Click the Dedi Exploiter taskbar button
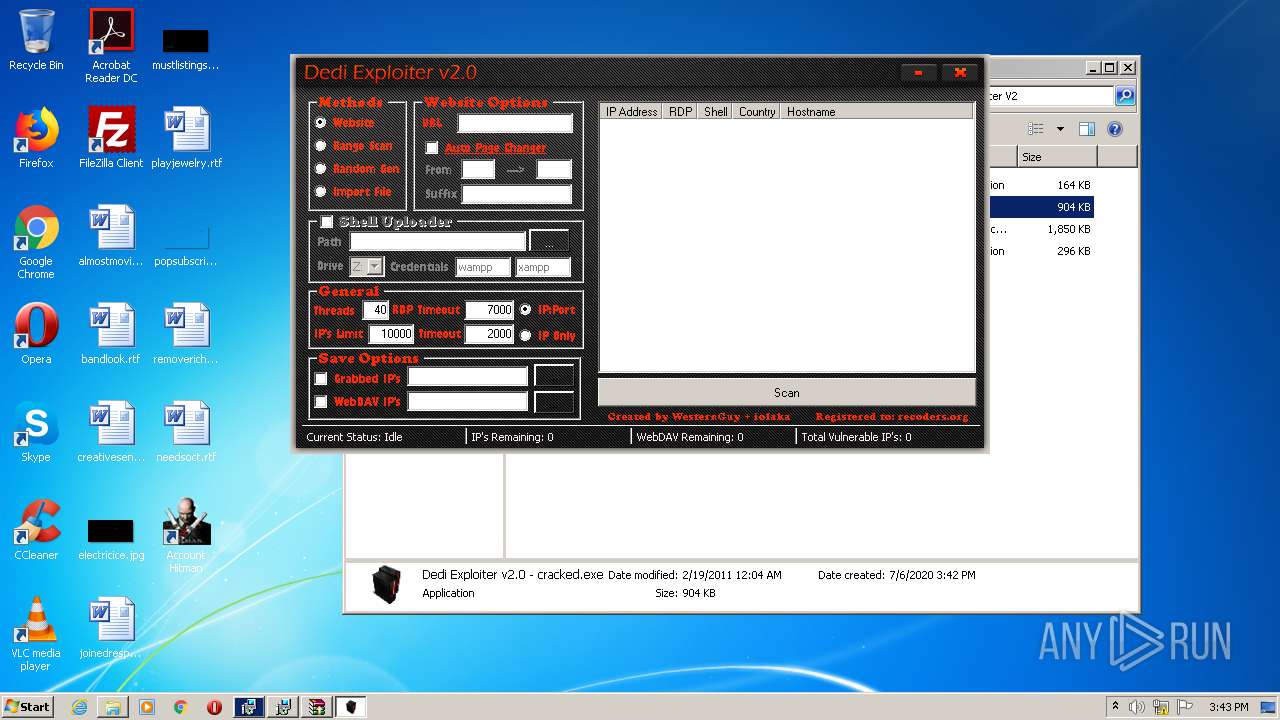 pyautogui.click(x=351, y=707)
